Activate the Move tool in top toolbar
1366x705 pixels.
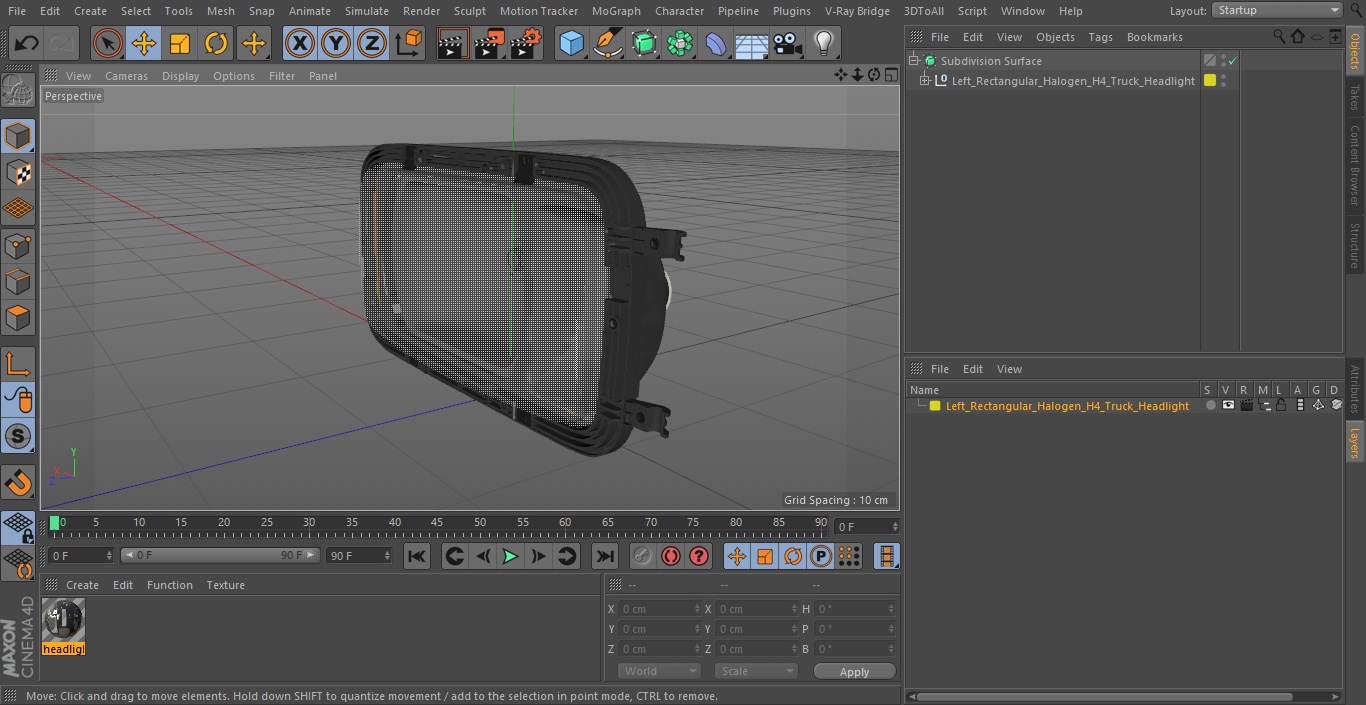(144, 43)
